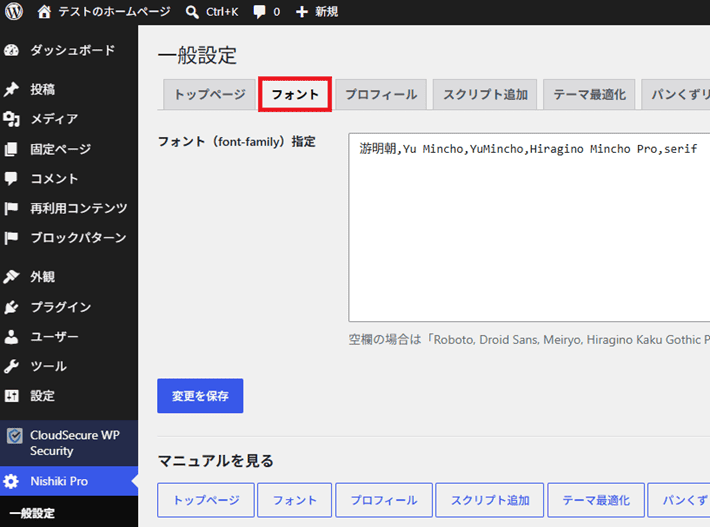Click the 投稿 pin icon
The image size is (710, 527).
pos(11,89)
